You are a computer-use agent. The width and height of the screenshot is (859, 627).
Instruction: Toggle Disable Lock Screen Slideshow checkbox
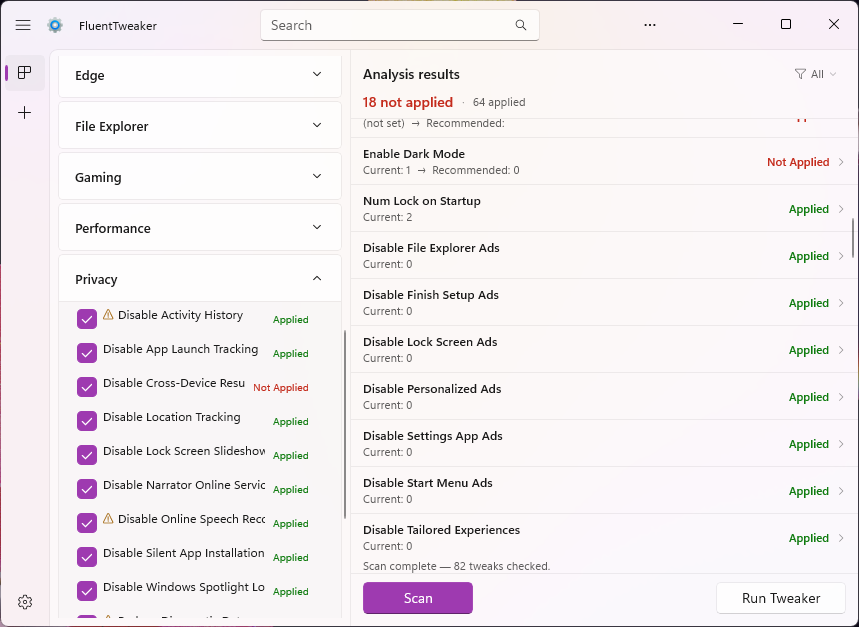(87, 455)
